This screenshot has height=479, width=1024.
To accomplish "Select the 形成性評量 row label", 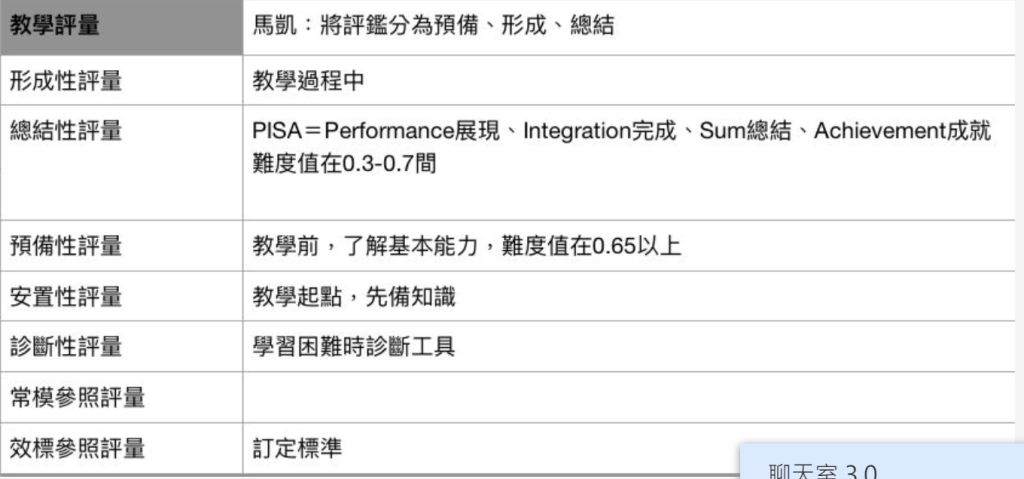I will coord(66,81).
